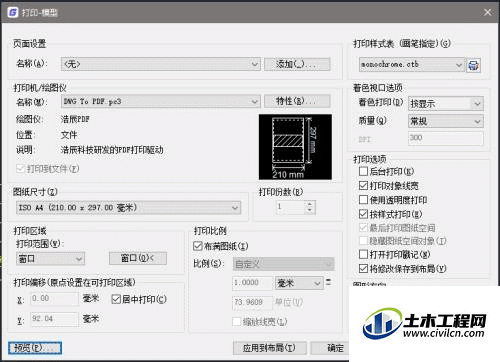The image size is (500, 362).
Task: Decrease the print copies stepper
Action: (x=310, y=210)
